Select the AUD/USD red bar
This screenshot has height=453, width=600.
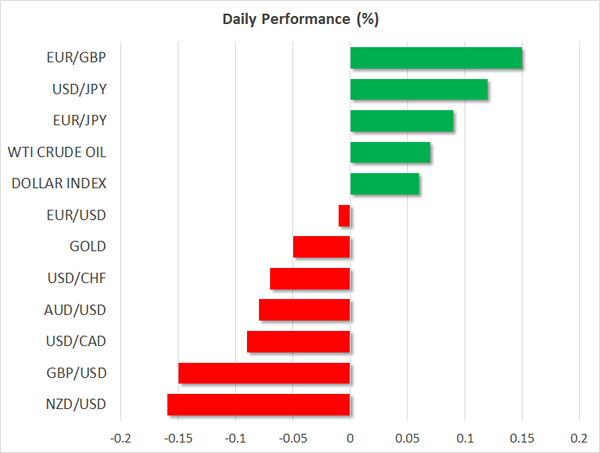(304, 310)
